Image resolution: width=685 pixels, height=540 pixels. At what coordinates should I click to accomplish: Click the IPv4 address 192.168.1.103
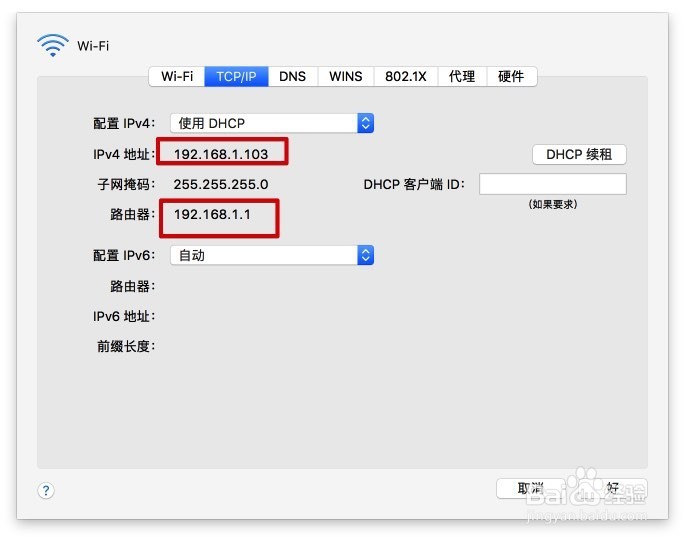[221, 154]
